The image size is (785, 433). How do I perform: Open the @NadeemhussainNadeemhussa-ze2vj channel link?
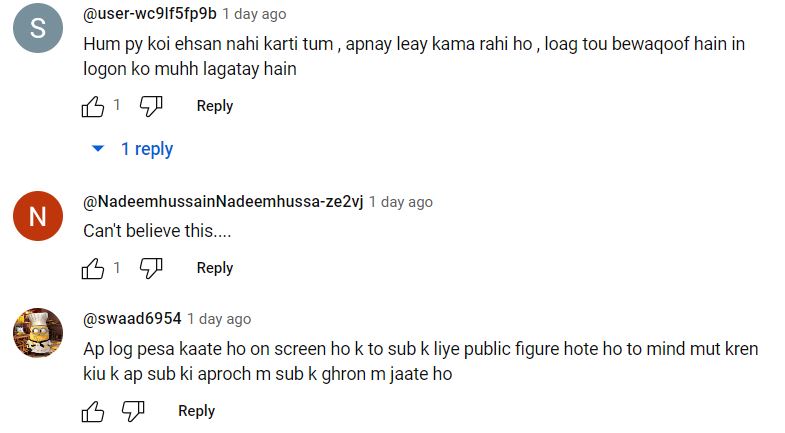point(223,202)
